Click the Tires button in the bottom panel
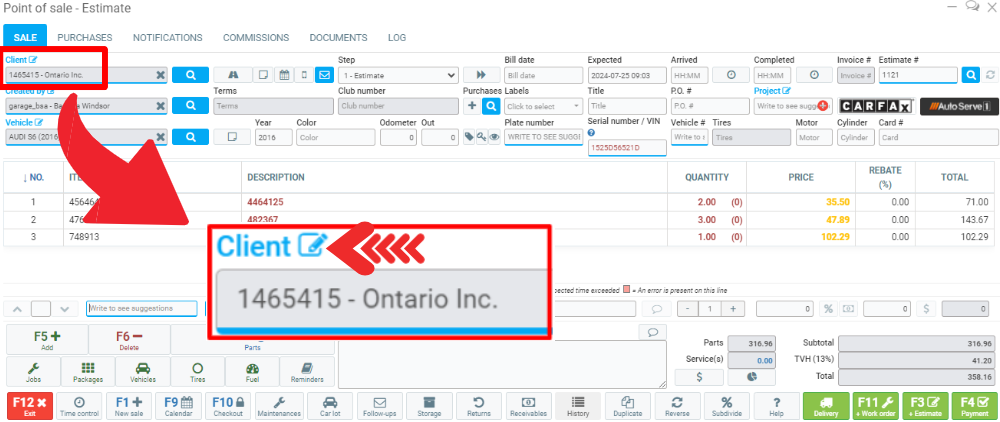The image size is (1000, 422). (x=198, y=372)
